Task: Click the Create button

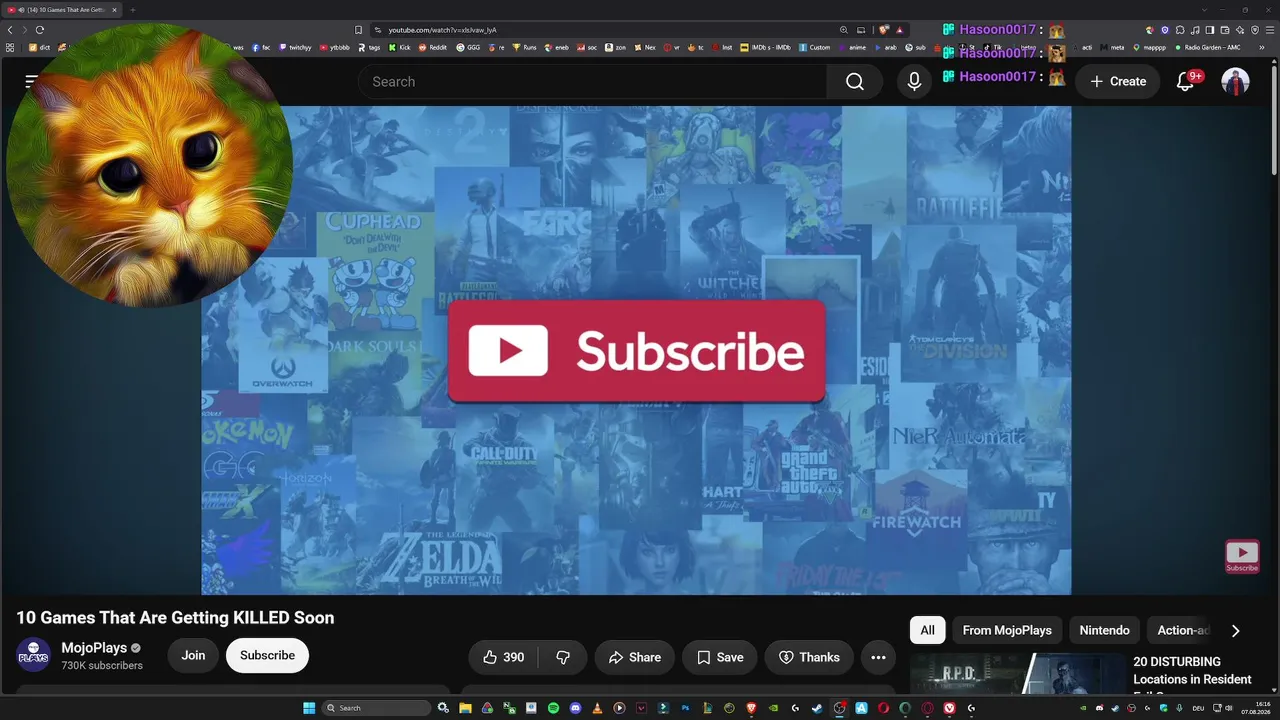Action: click(x=1118, y=82)
